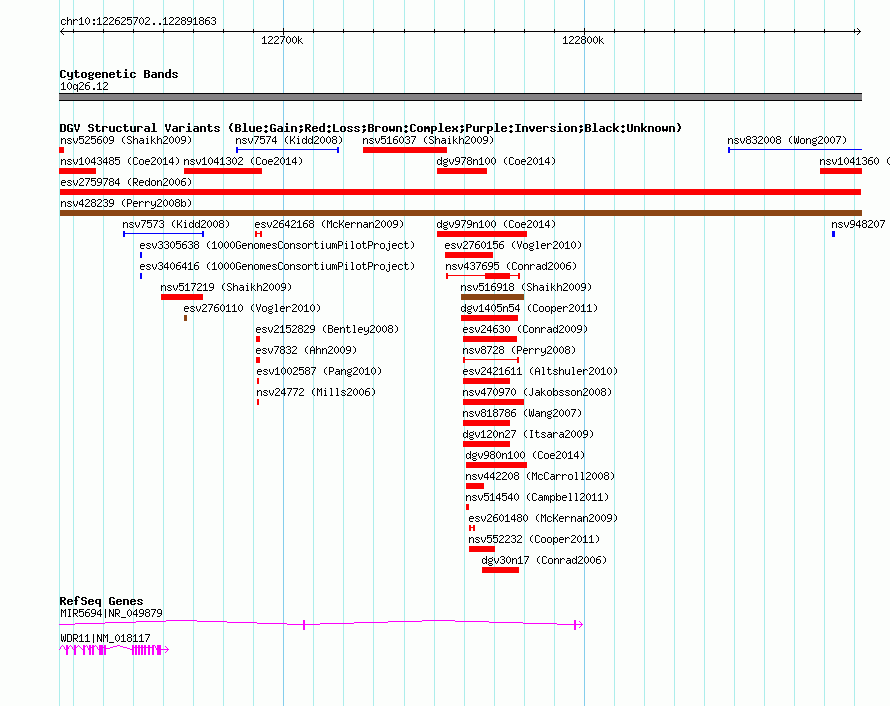
Task: Select nsv514540 (Campbell2011) label
Action: click(537, 497)
